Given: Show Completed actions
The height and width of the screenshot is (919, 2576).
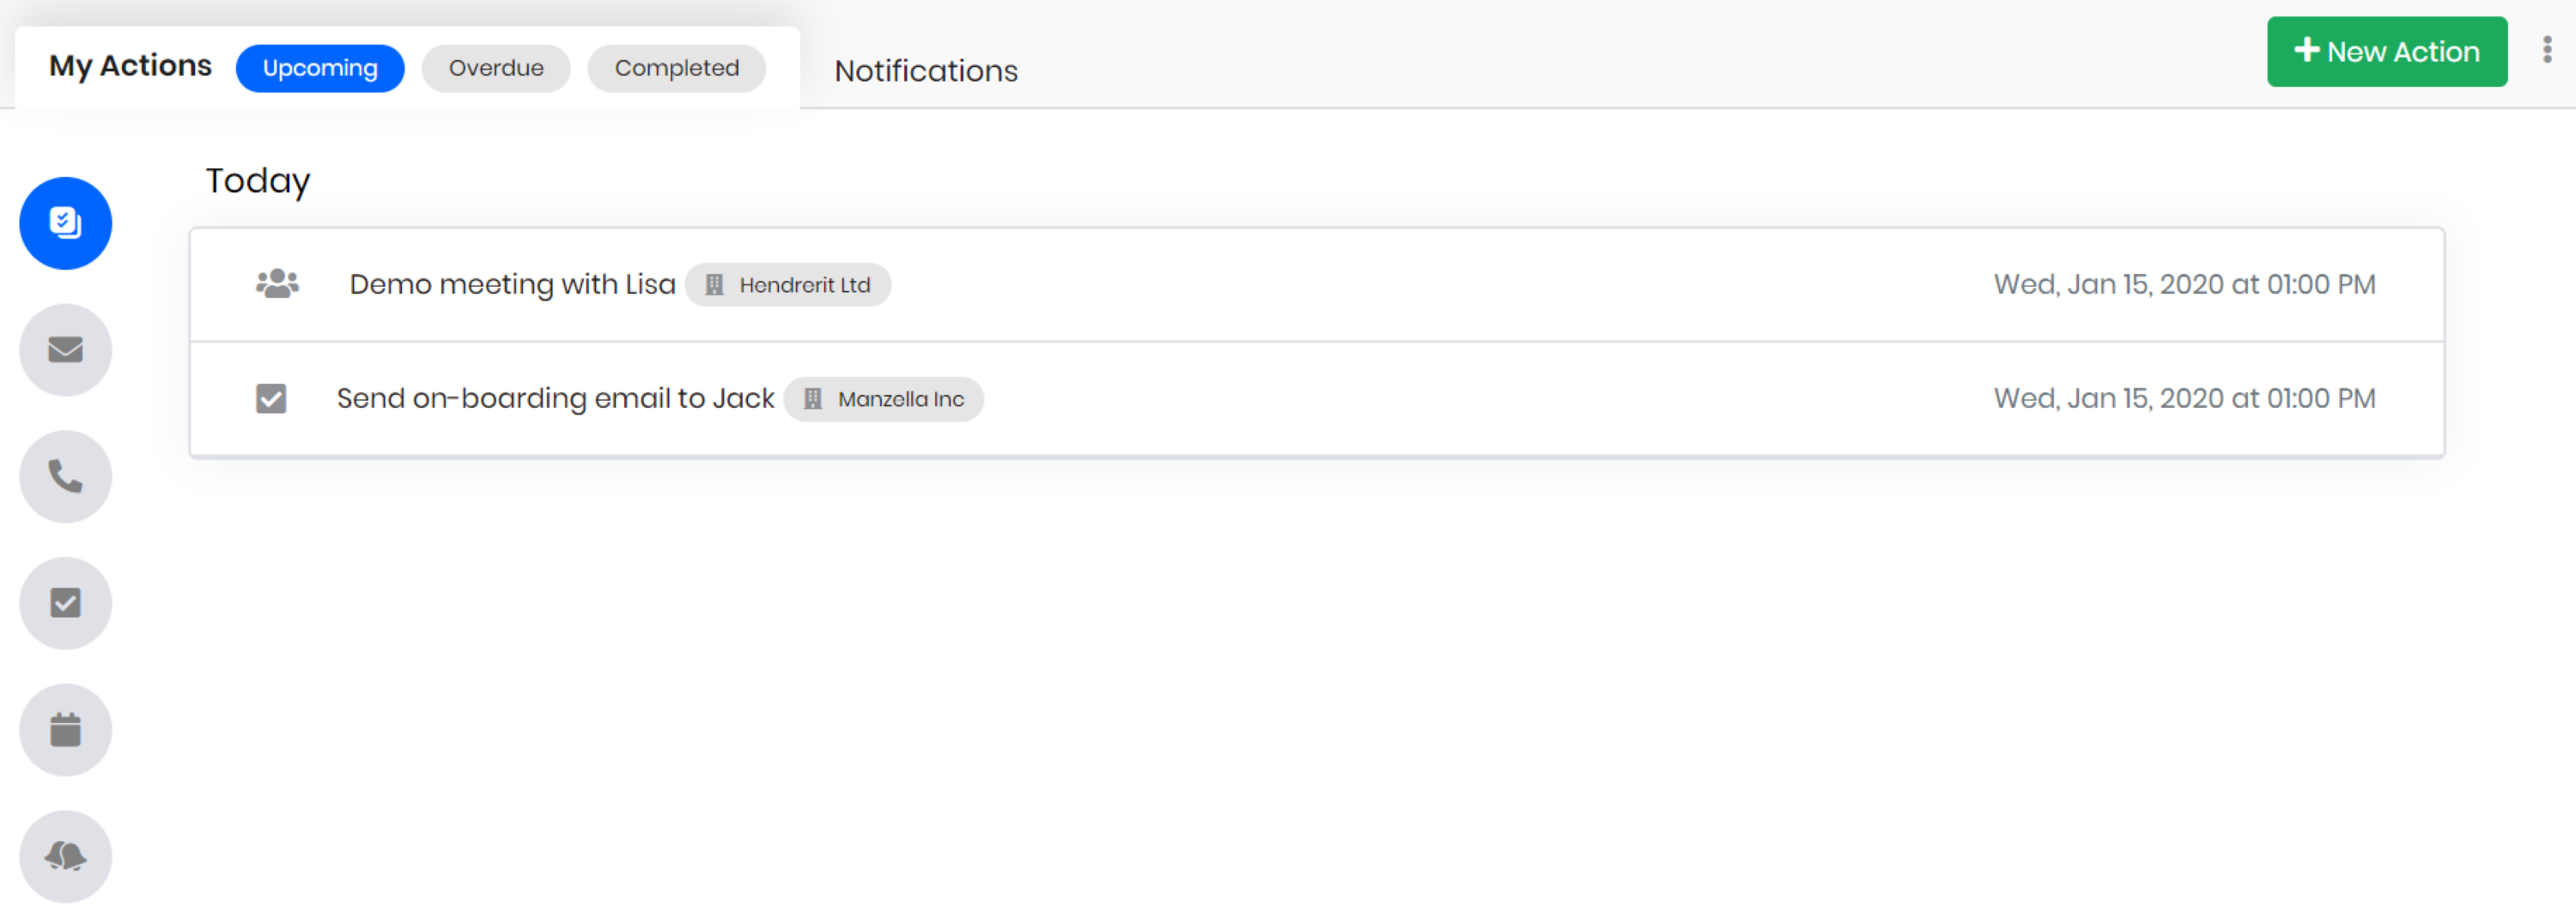Looking at the screenshot, I should [x=677, y=68].
